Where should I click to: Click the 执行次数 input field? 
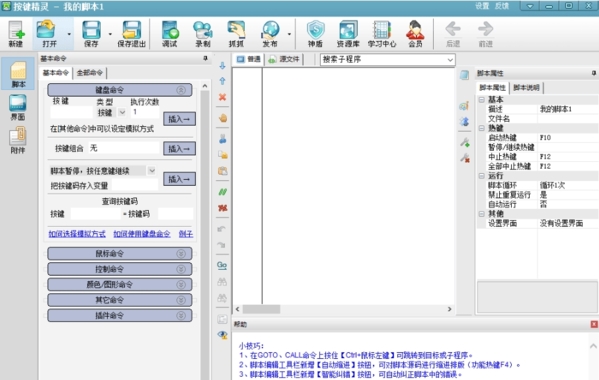145,112
